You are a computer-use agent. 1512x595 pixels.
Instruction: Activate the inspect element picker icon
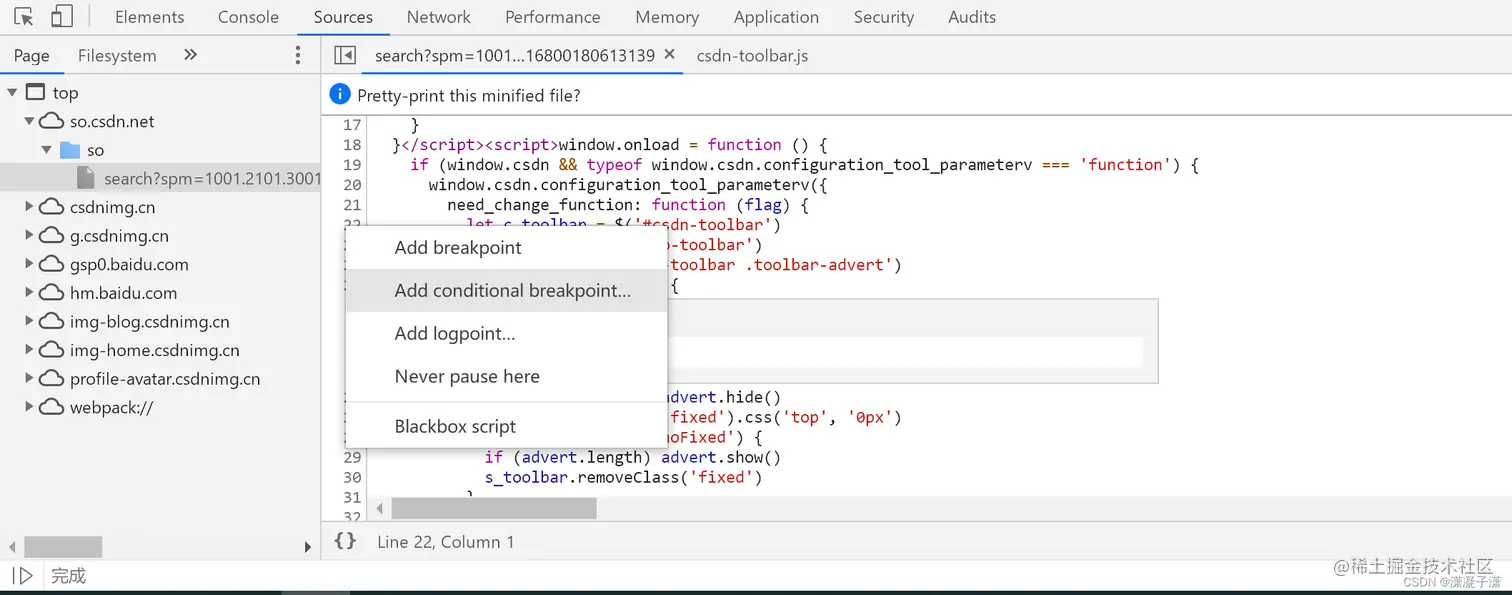[24, 17]
